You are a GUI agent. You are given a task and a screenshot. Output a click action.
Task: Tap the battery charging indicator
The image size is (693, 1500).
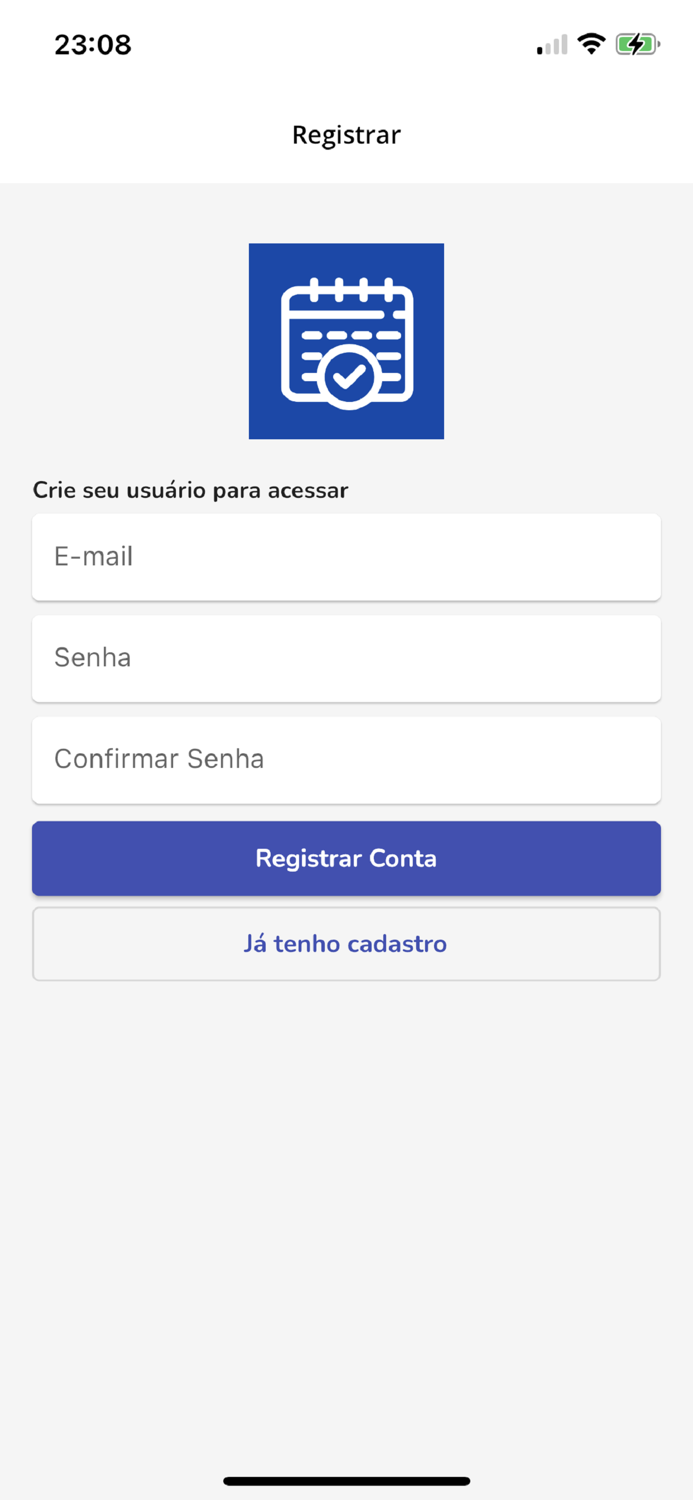(637, 43)
